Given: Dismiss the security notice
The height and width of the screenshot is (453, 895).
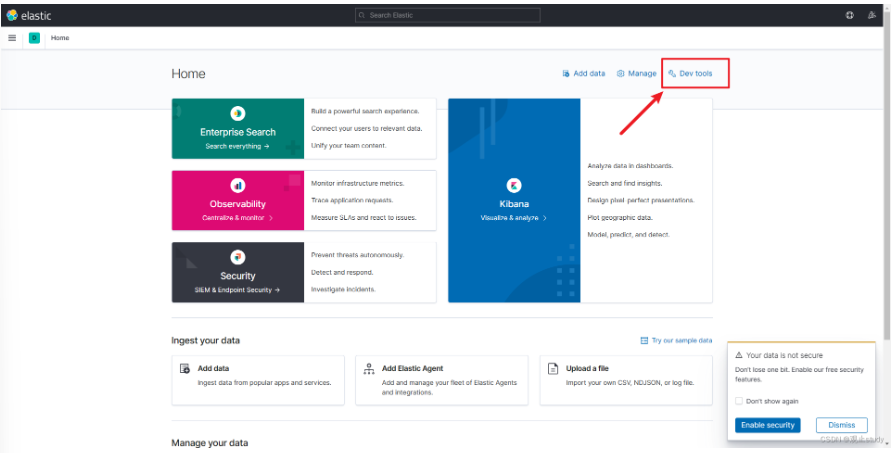Looking at the screenshot, I should (x=841, y=425).
